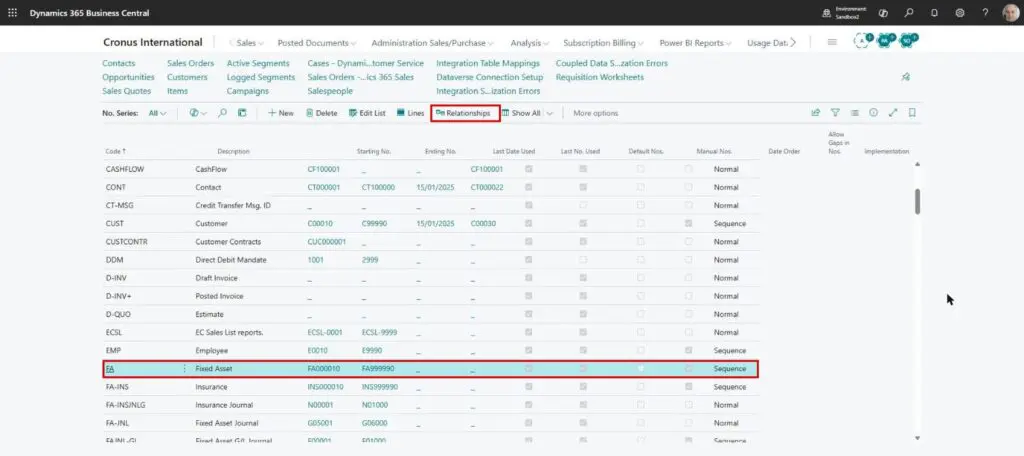
Task: Click starting number FA000010
Action: (323, 368)
